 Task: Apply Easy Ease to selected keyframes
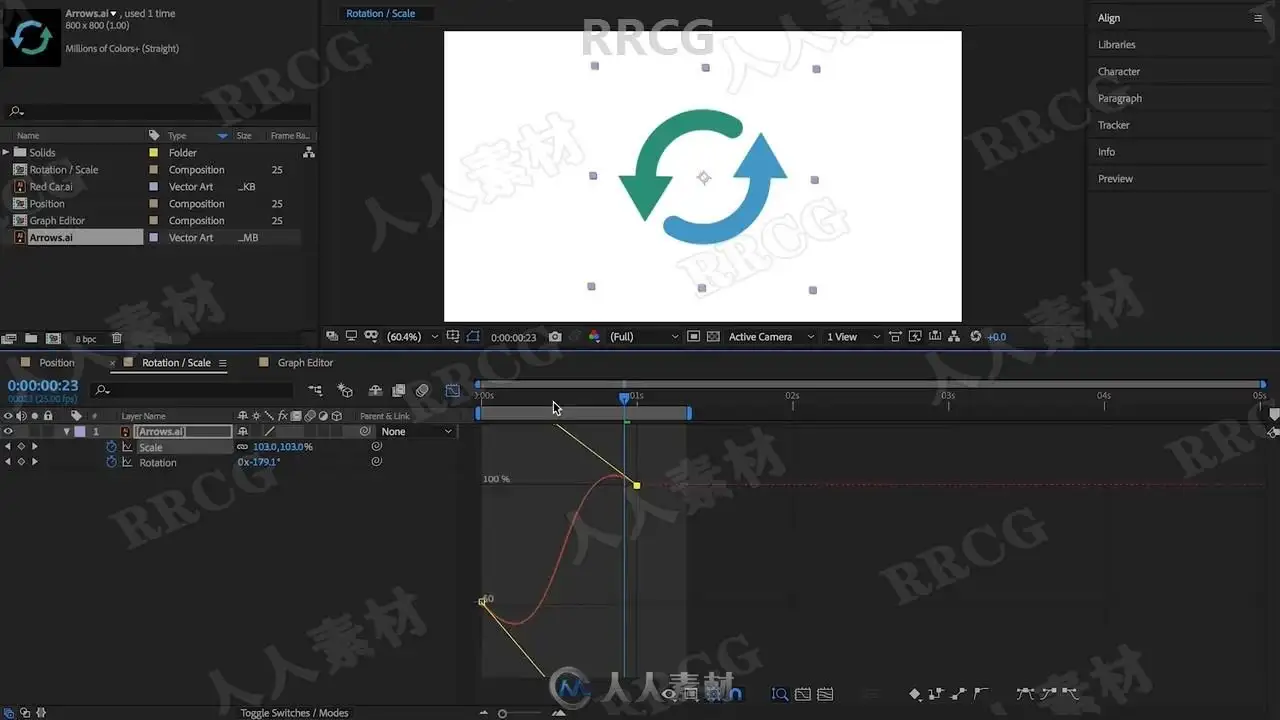pos(1024,693)
